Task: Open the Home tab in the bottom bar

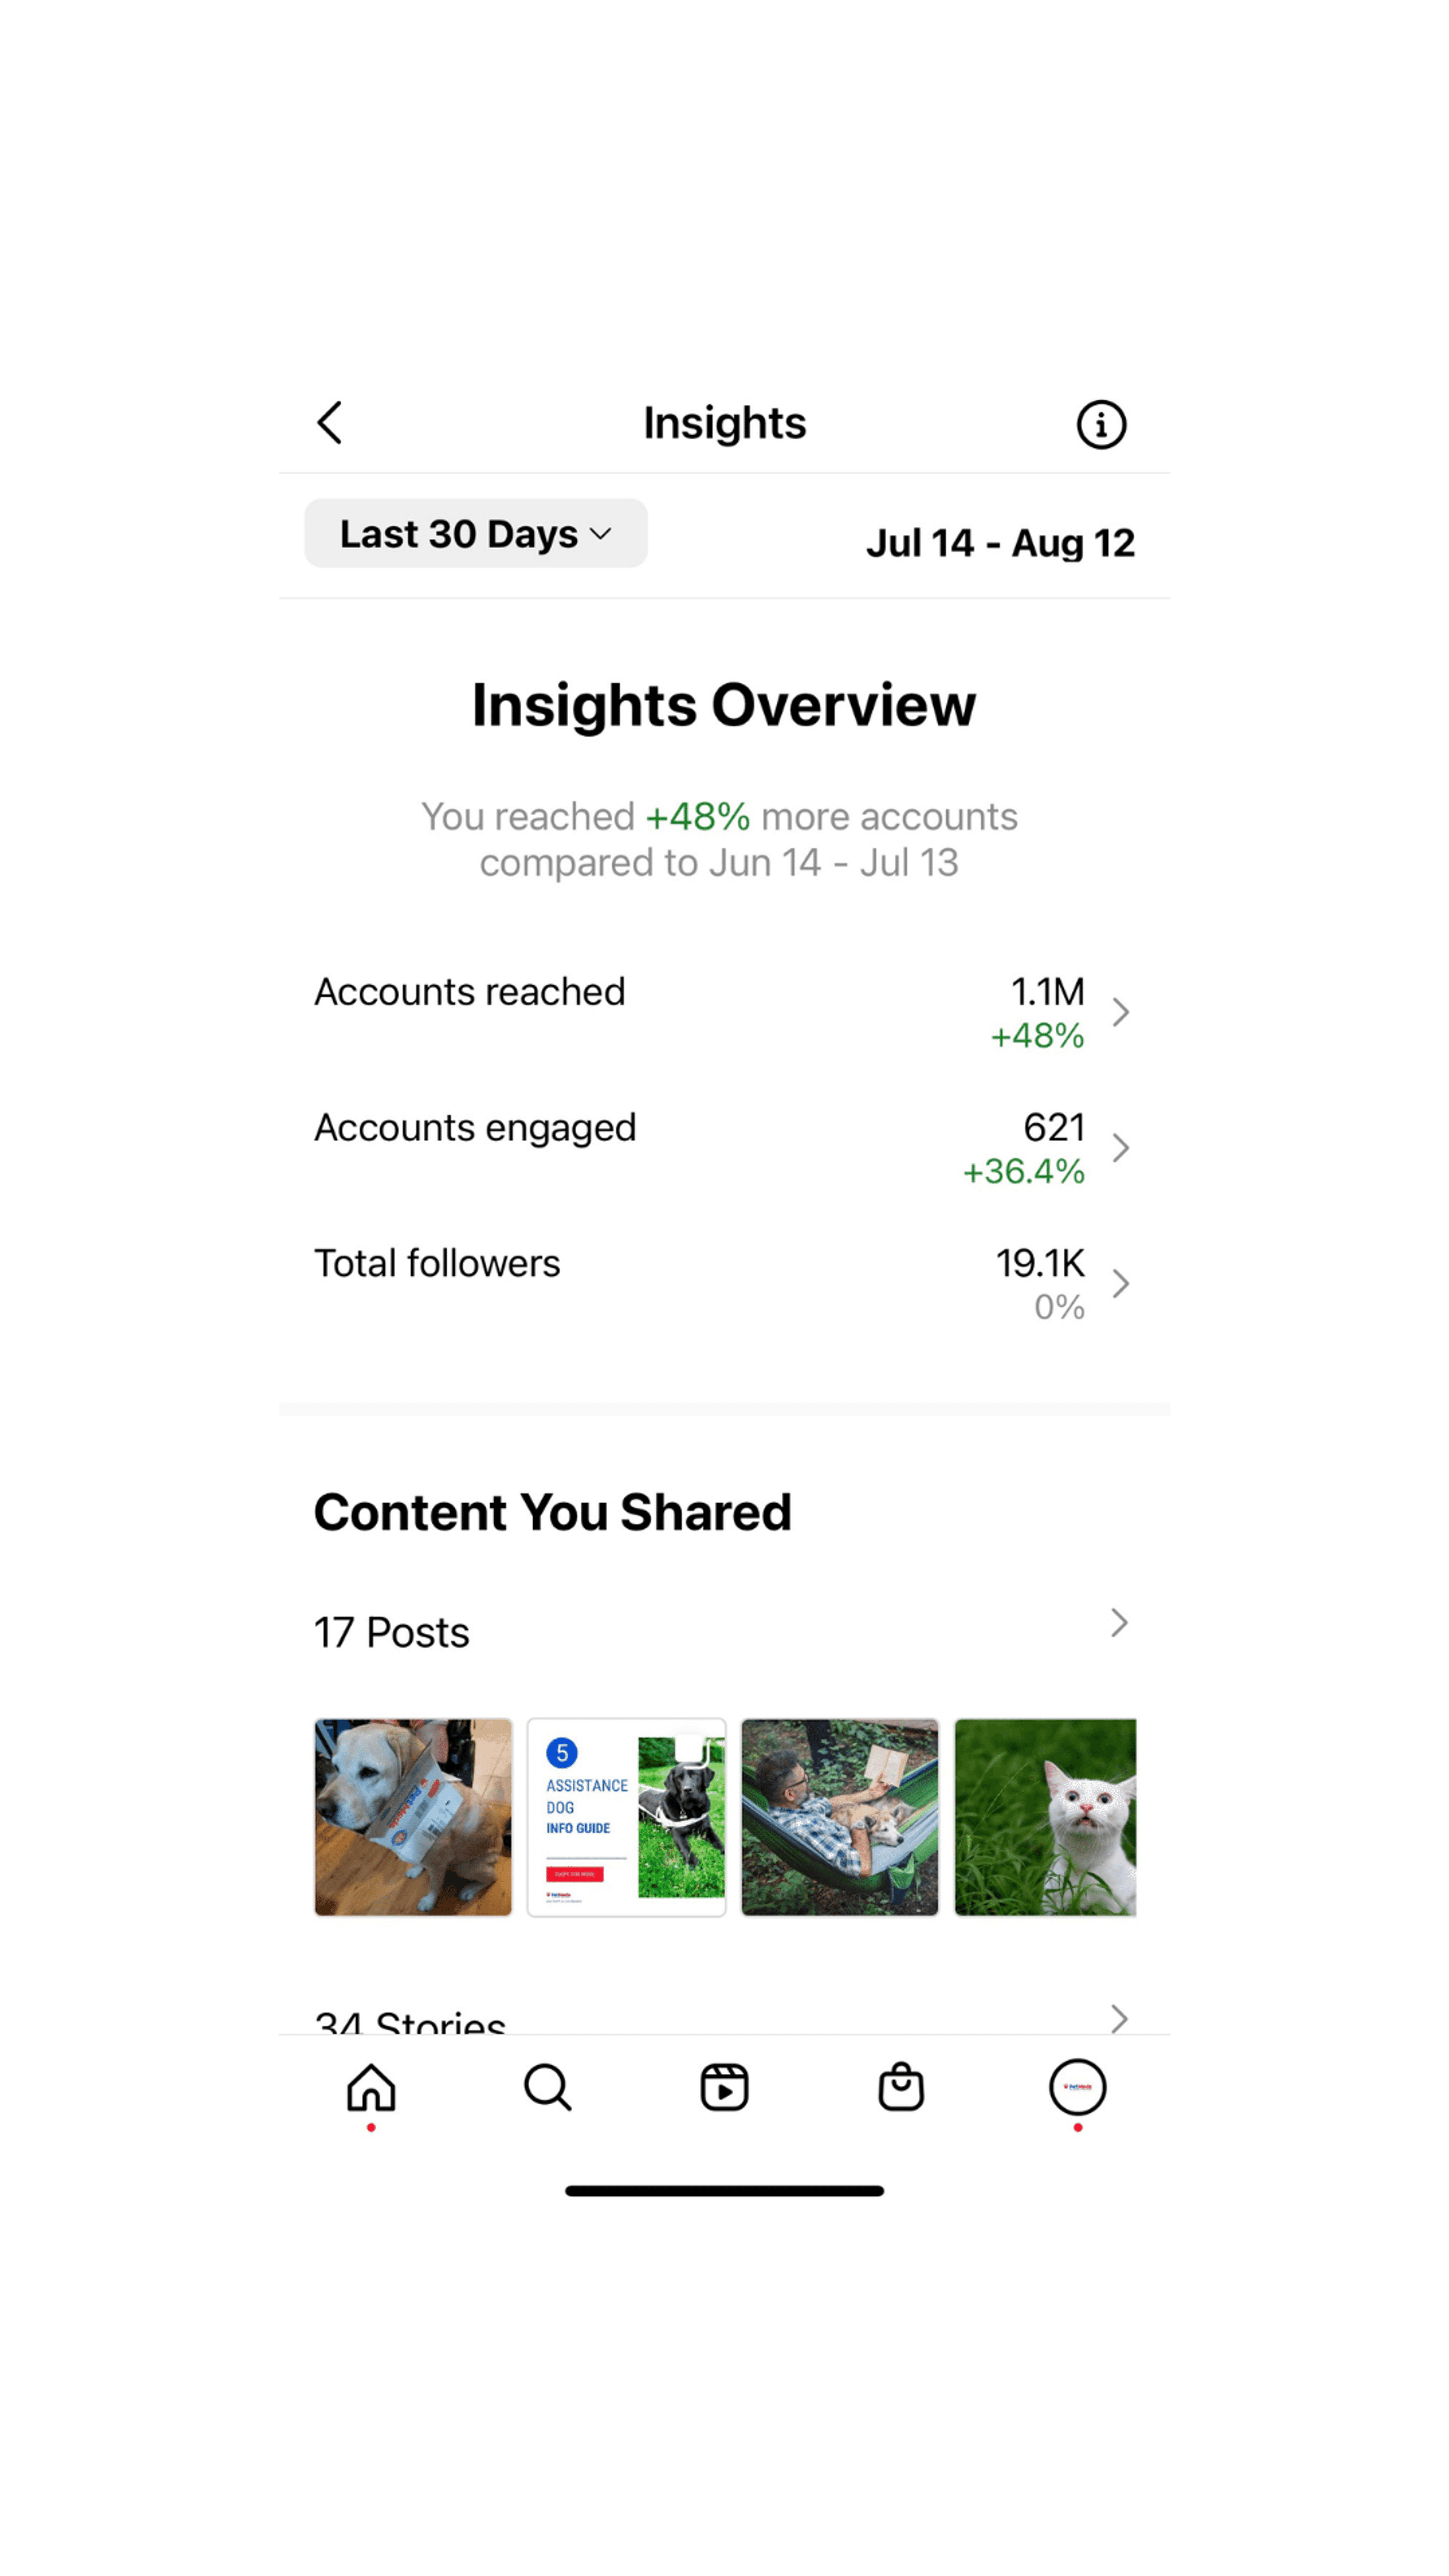Action: click(x=371, y=2088)
